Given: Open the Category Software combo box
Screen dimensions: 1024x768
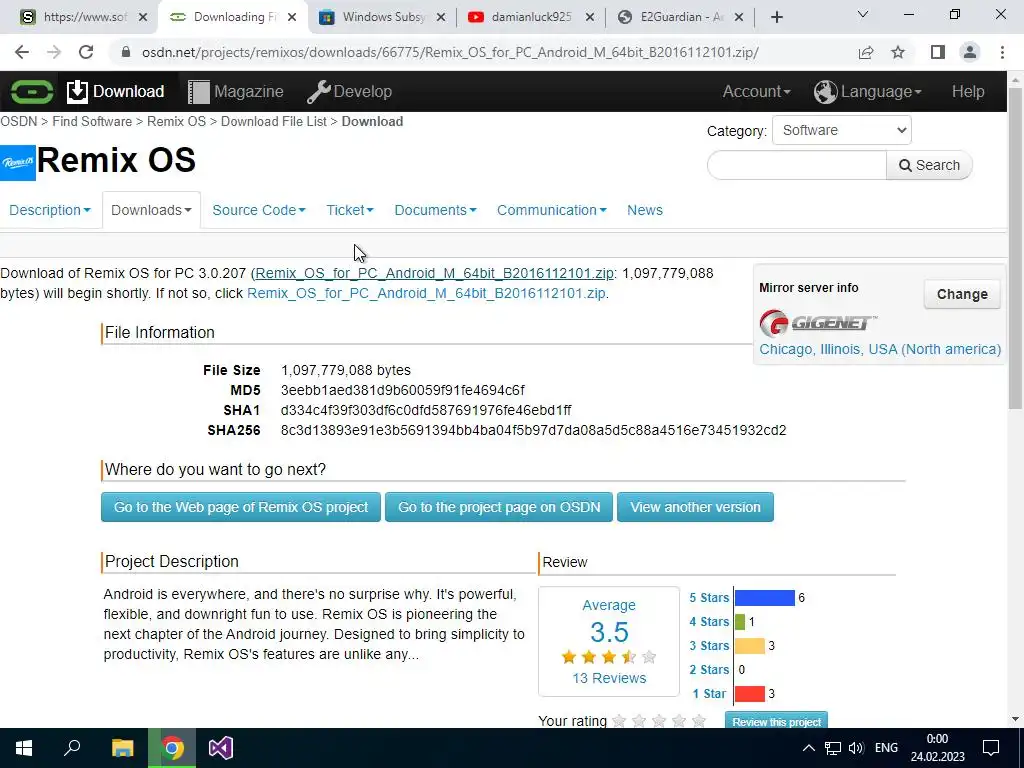Looking at the screenshot, I should tap(842, 130).
